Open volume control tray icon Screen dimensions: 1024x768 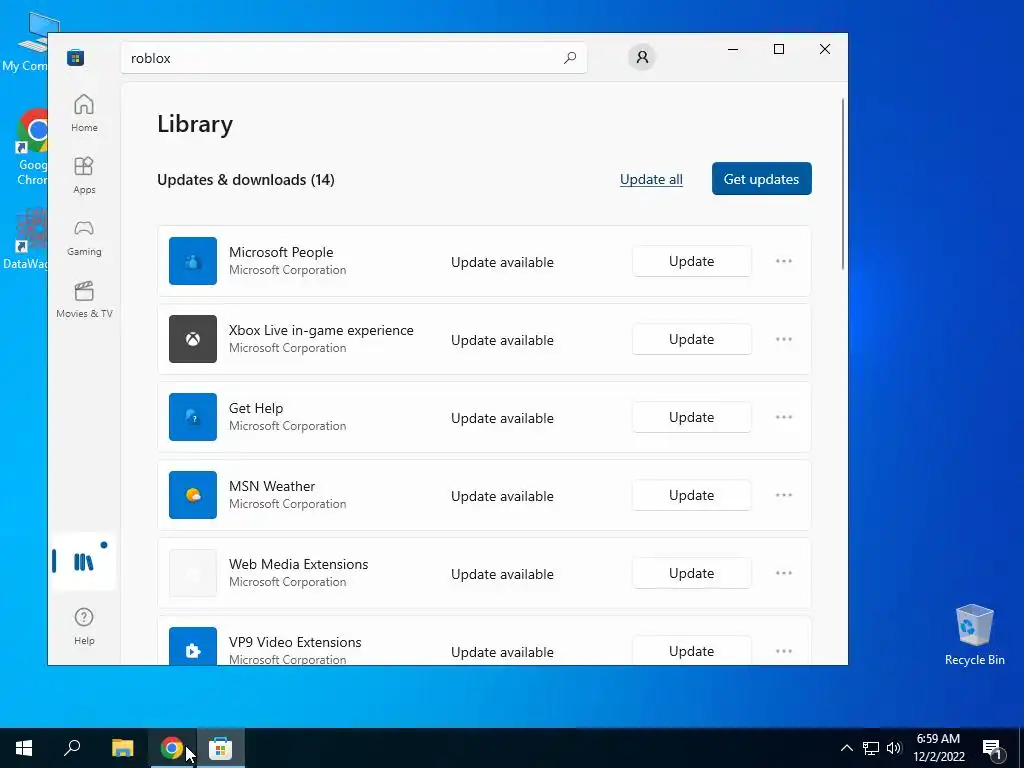pyautogui.click(x=894, y=748)
